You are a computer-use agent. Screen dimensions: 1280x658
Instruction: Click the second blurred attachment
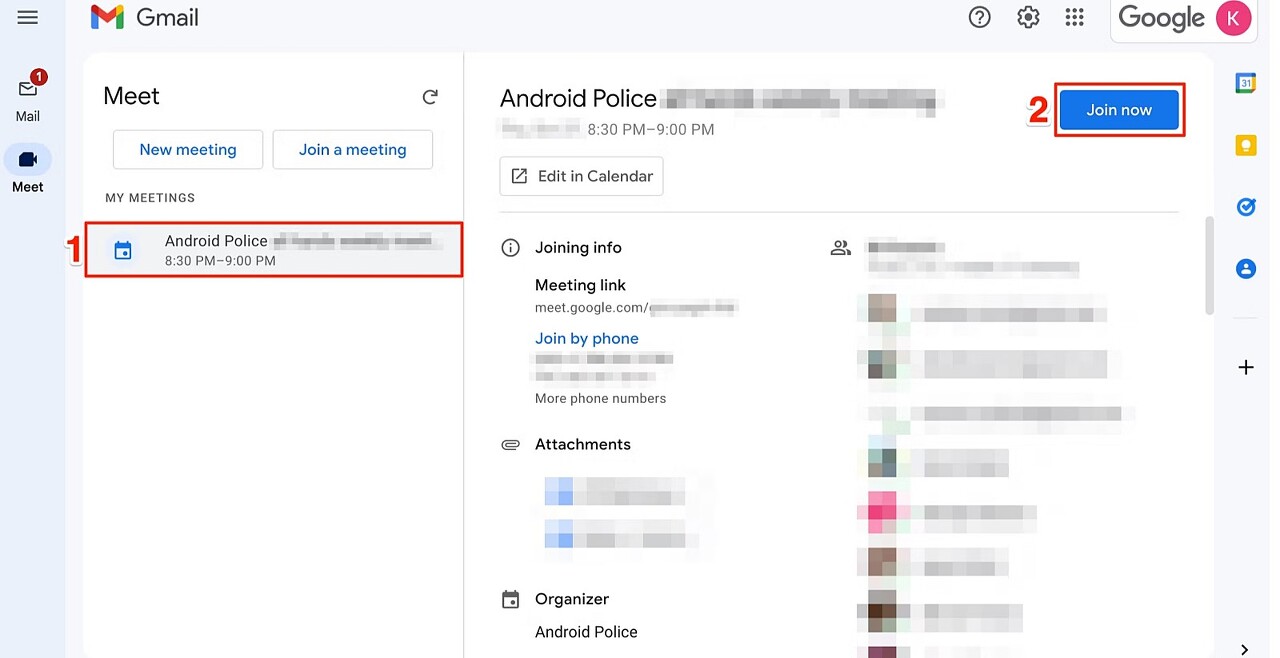pos(615,534)
